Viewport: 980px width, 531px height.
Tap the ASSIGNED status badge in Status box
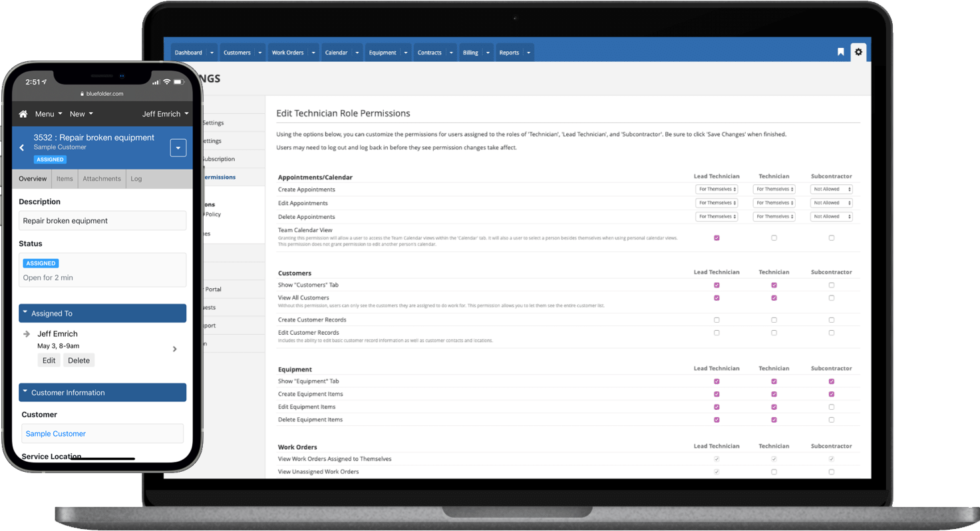(x=41, y=263)
